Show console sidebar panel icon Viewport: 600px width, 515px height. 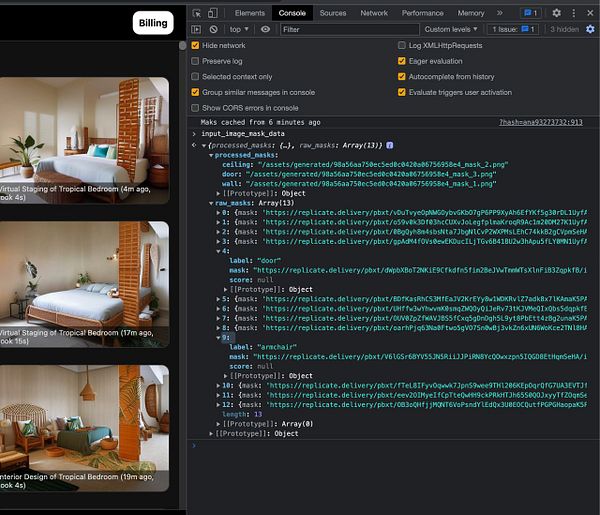[x=196, y=29]
